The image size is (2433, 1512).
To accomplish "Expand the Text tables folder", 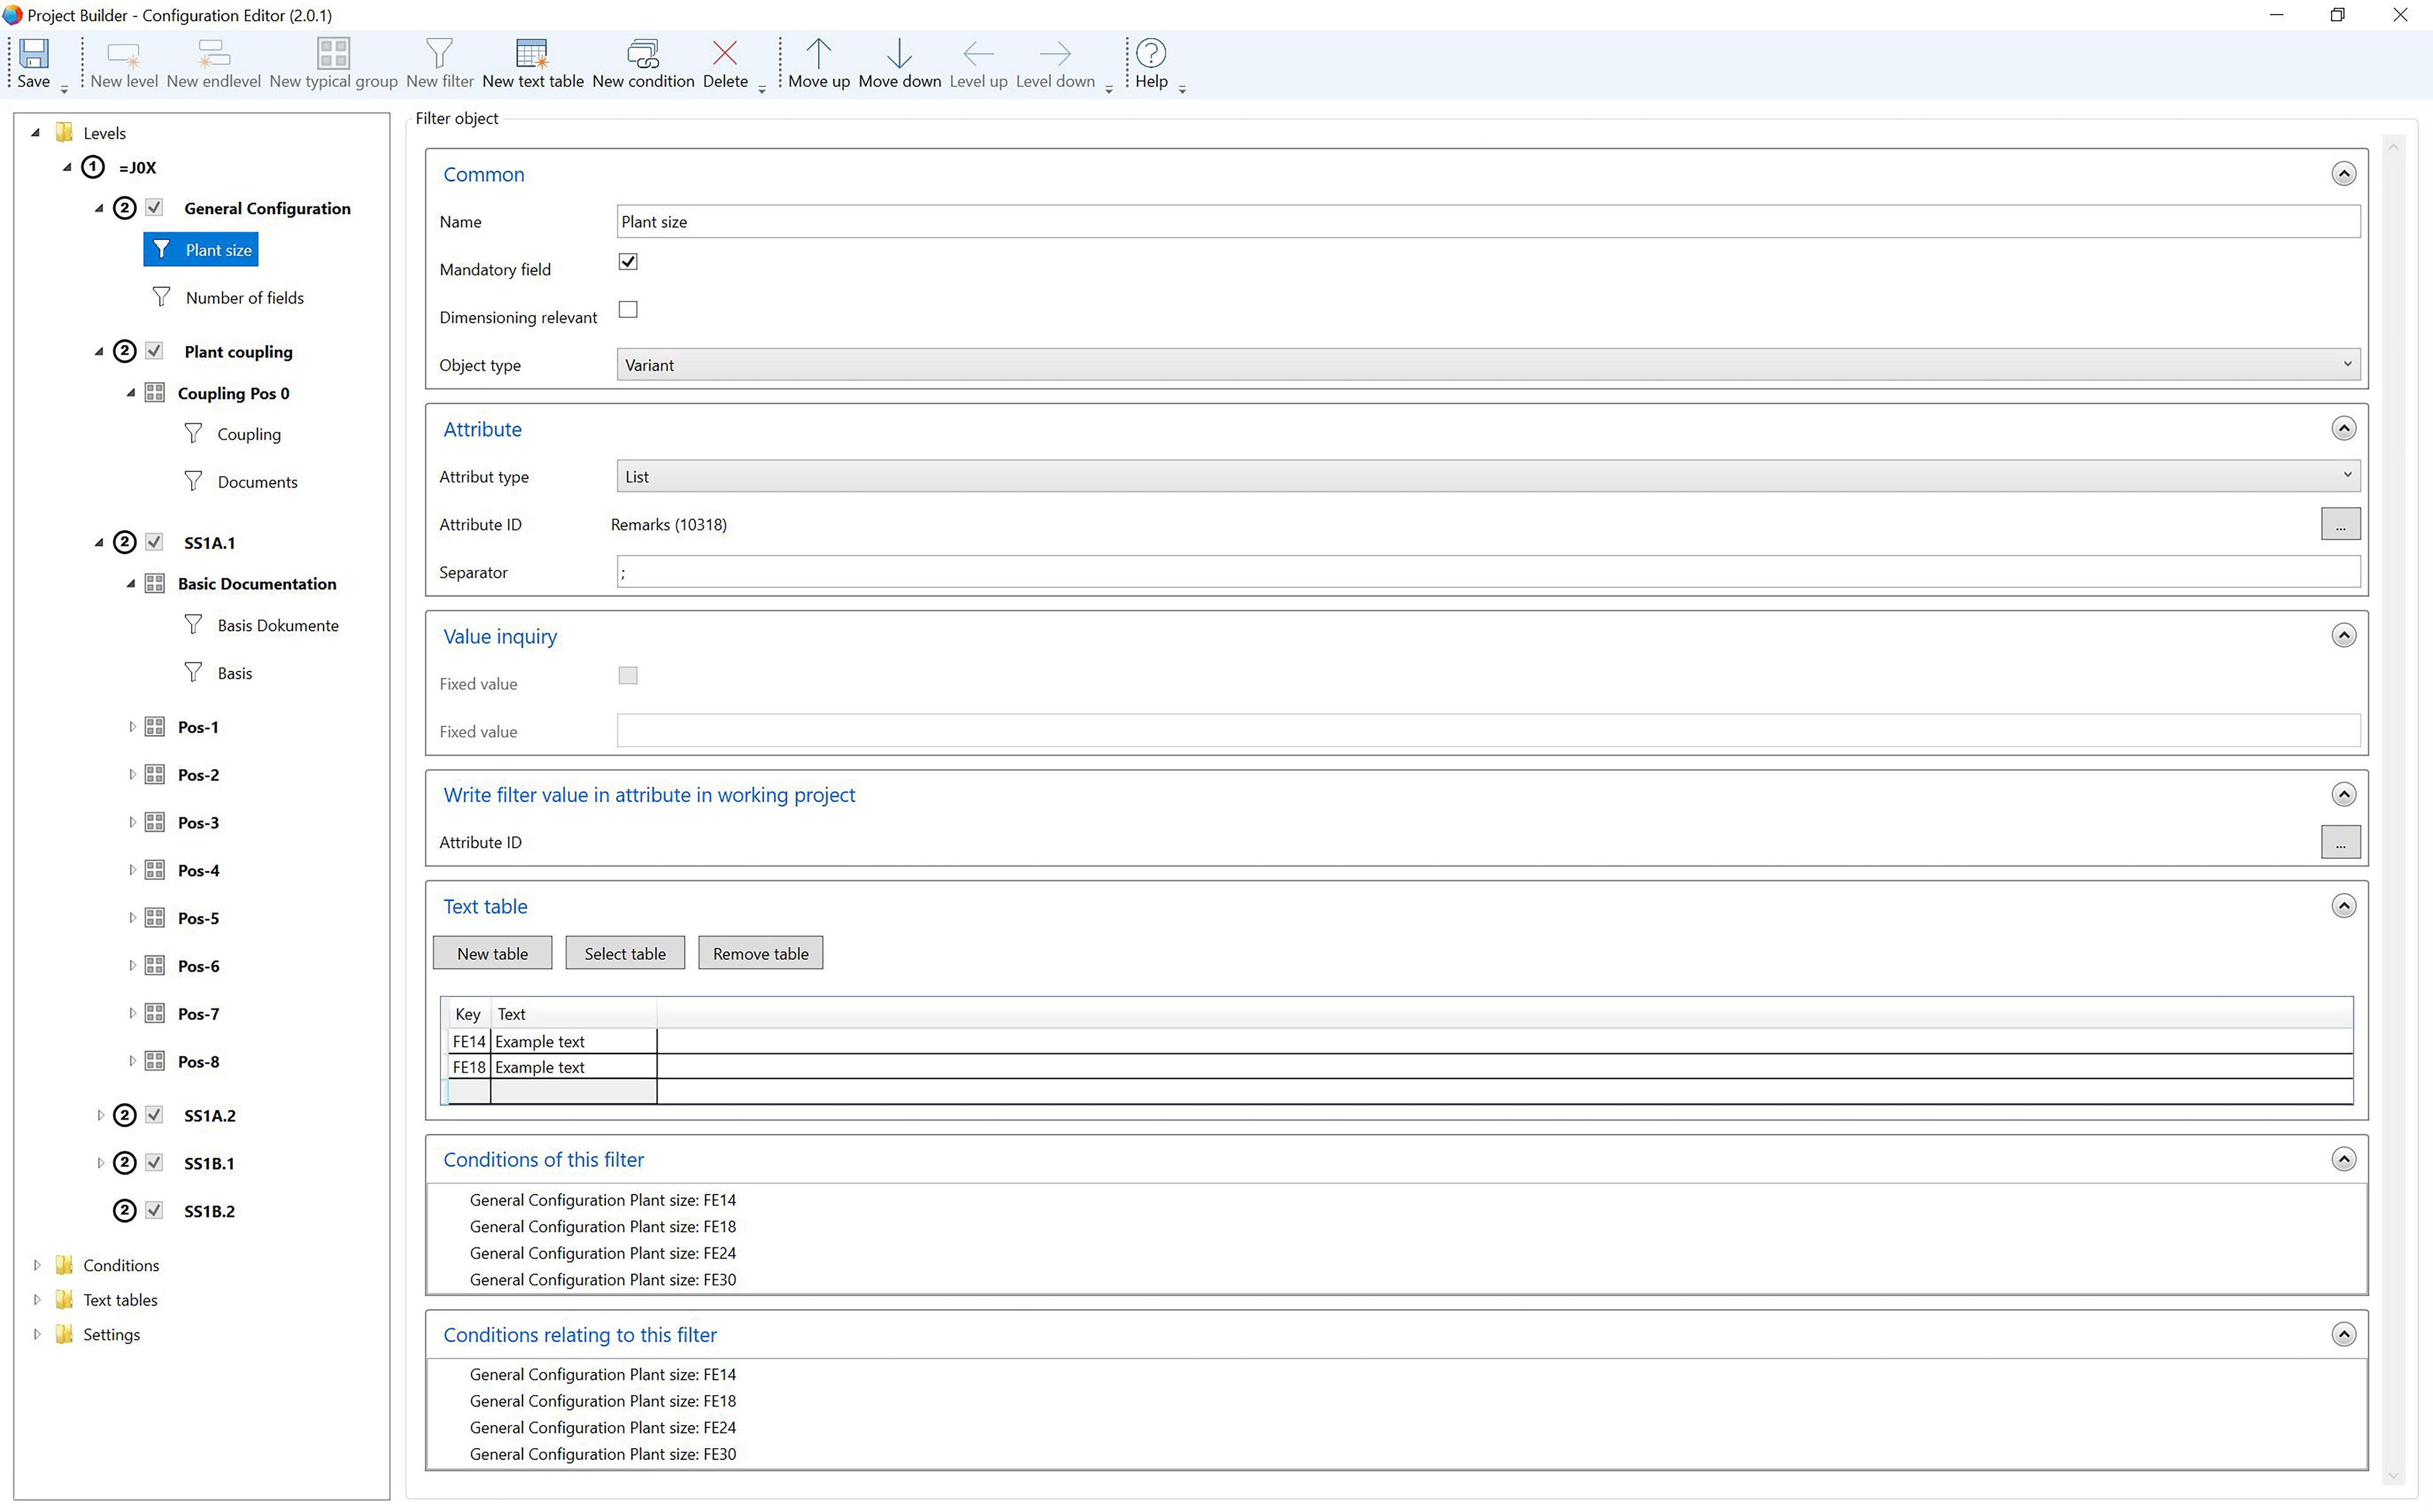I will point(37,1300).
